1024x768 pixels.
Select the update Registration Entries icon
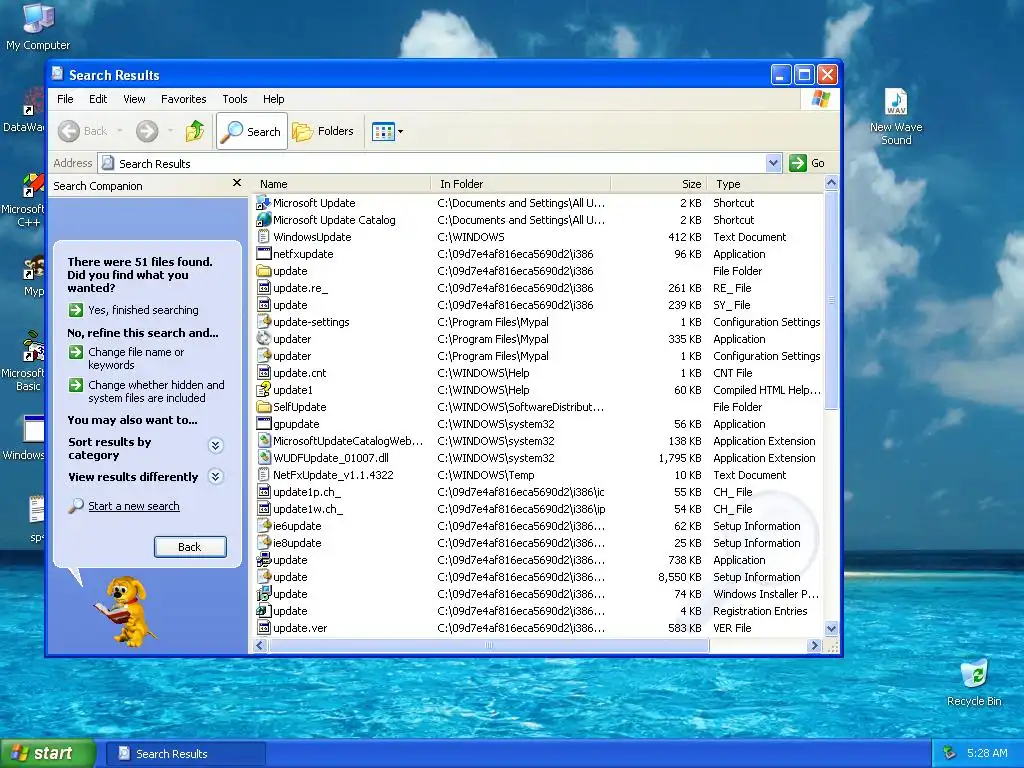[264, 611]
